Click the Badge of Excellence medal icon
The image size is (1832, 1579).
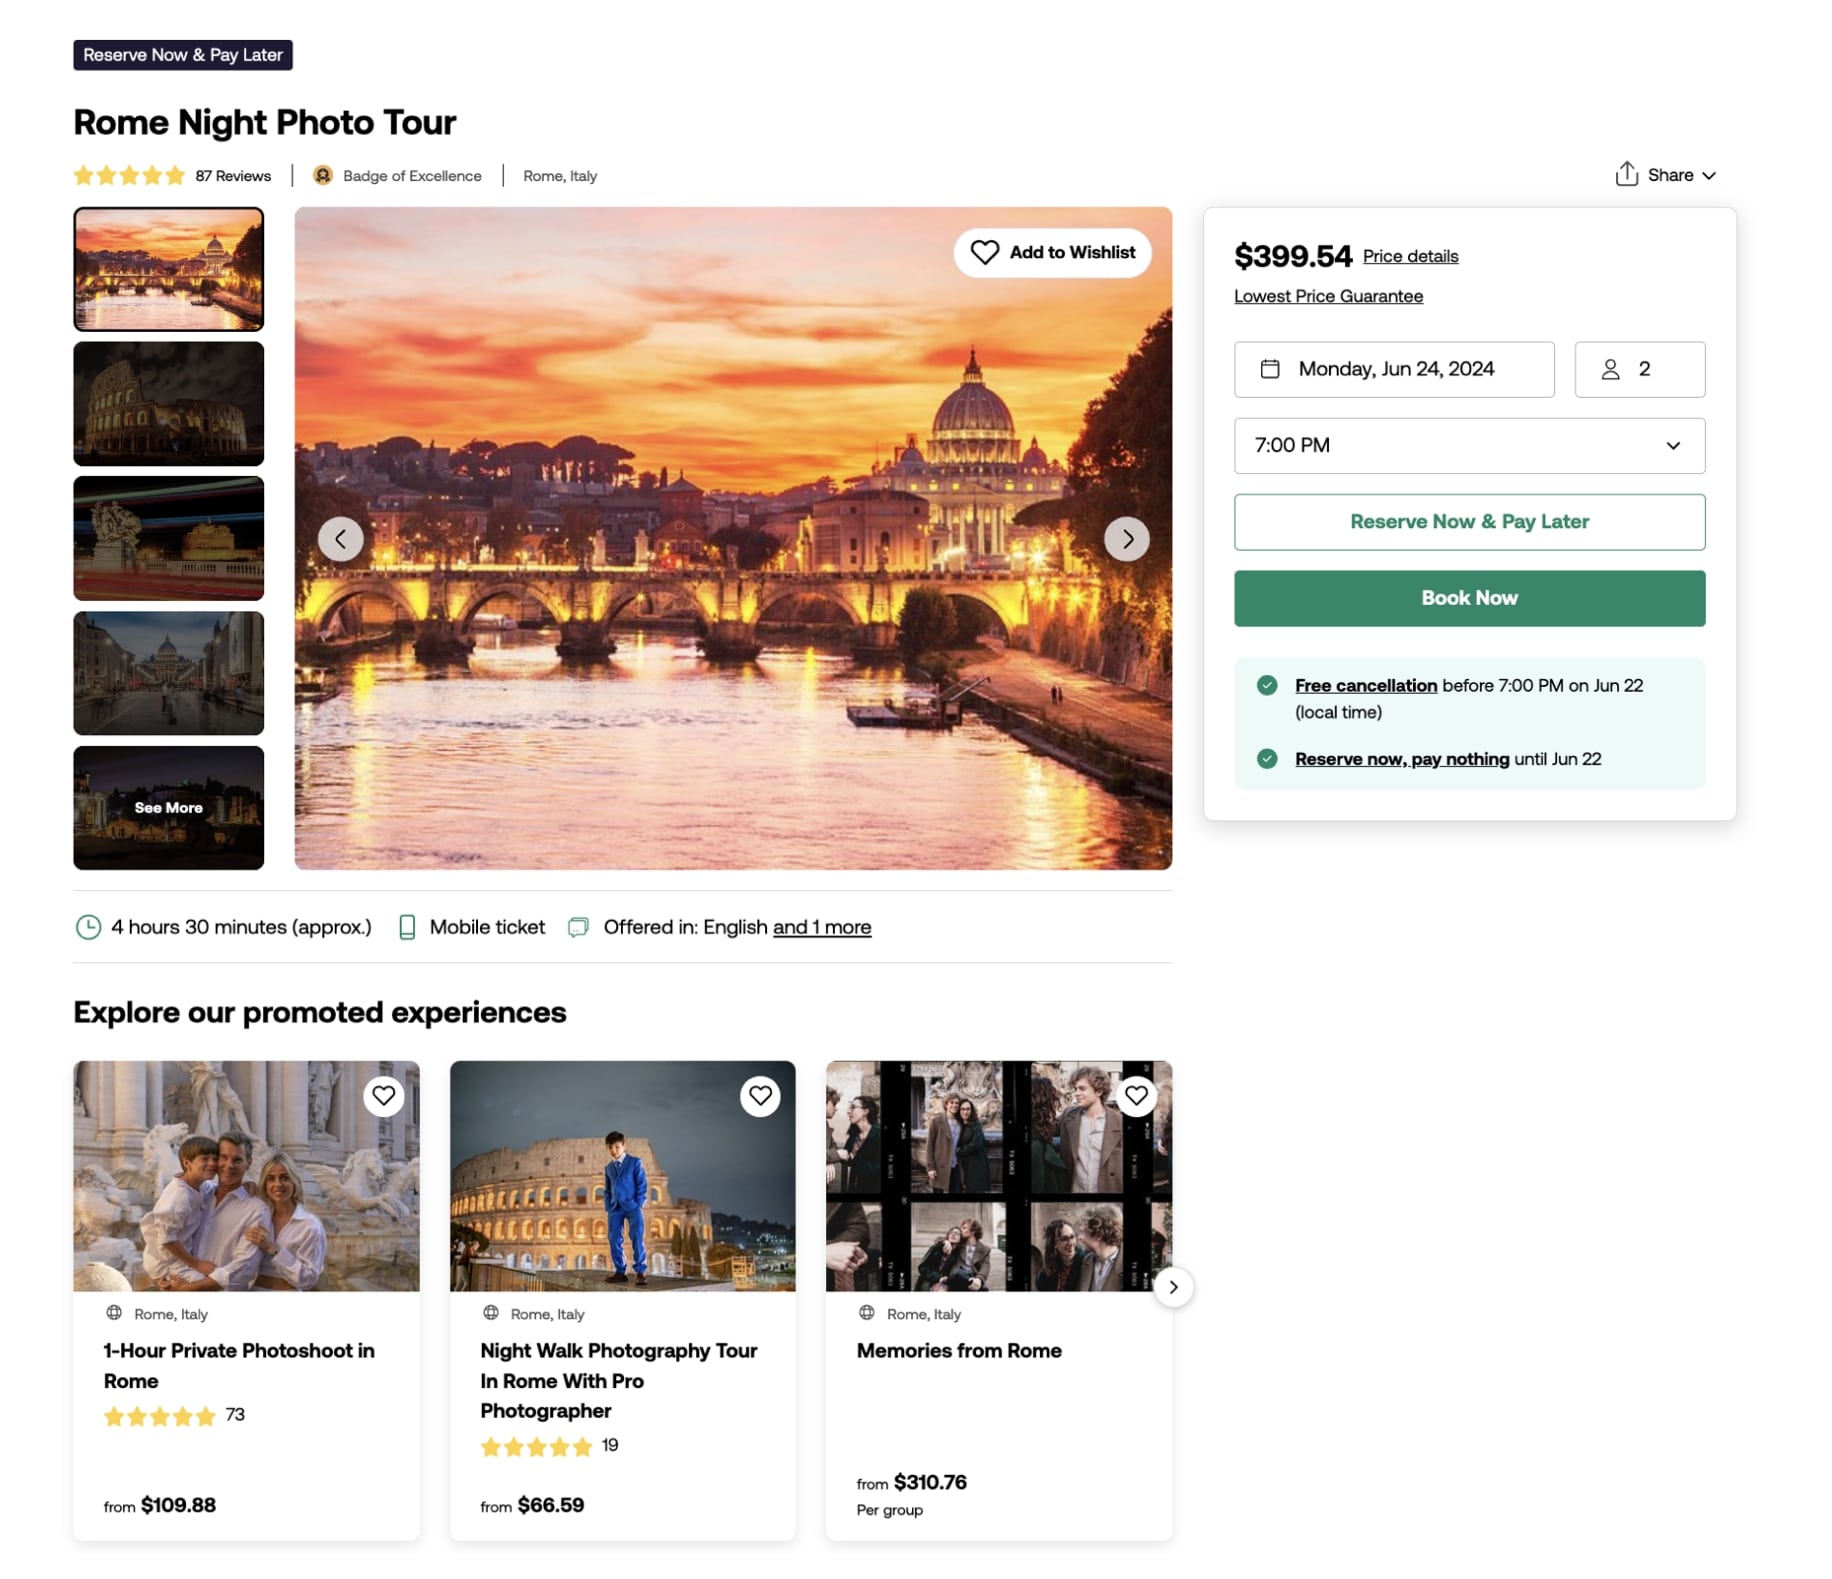[x=322, y=174]
